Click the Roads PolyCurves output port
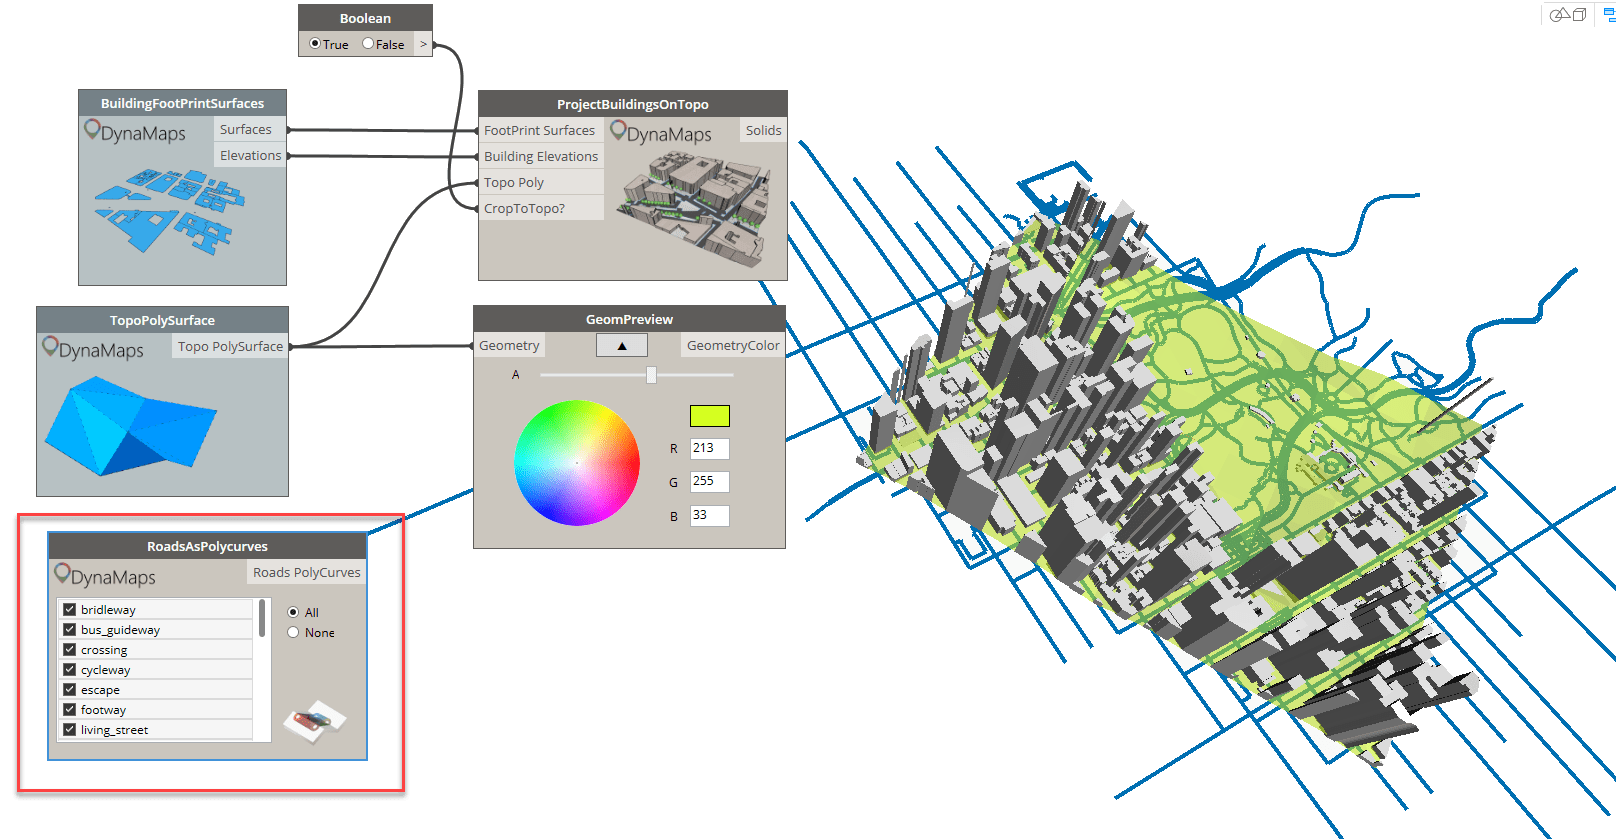This screenshot has height=839, width=1616. click(x=306, y=572)
